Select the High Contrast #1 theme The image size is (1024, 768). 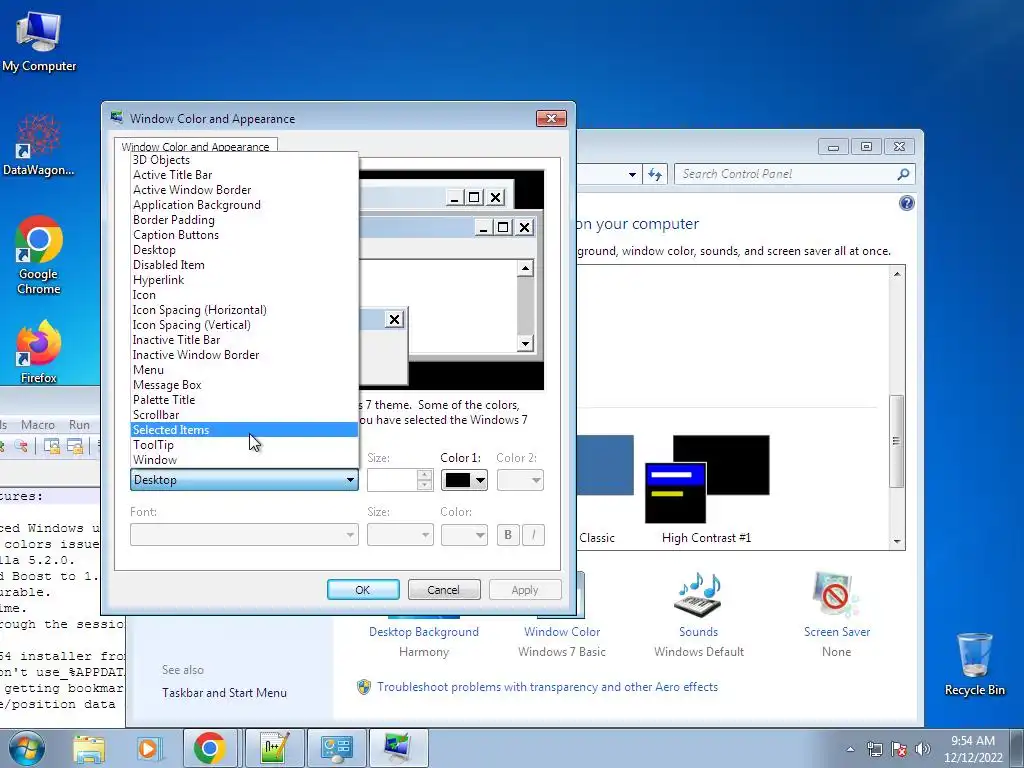click(x=707, y=490)
